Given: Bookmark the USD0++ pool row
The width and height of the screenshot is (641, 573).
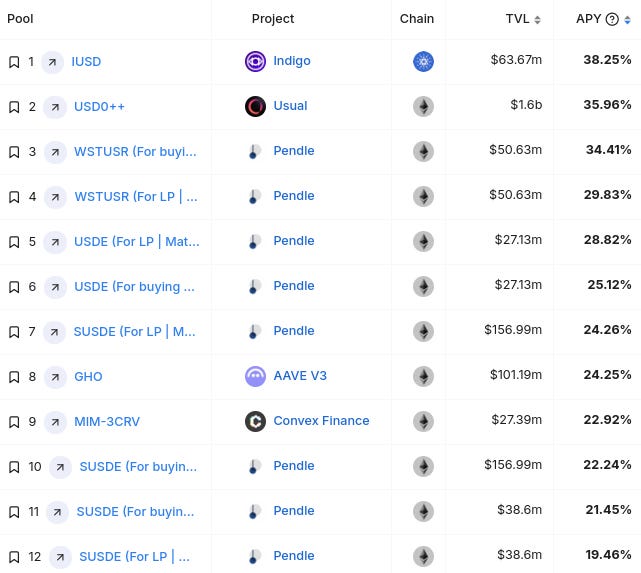Looking at the screenshot, I should [x=14, y=107].
